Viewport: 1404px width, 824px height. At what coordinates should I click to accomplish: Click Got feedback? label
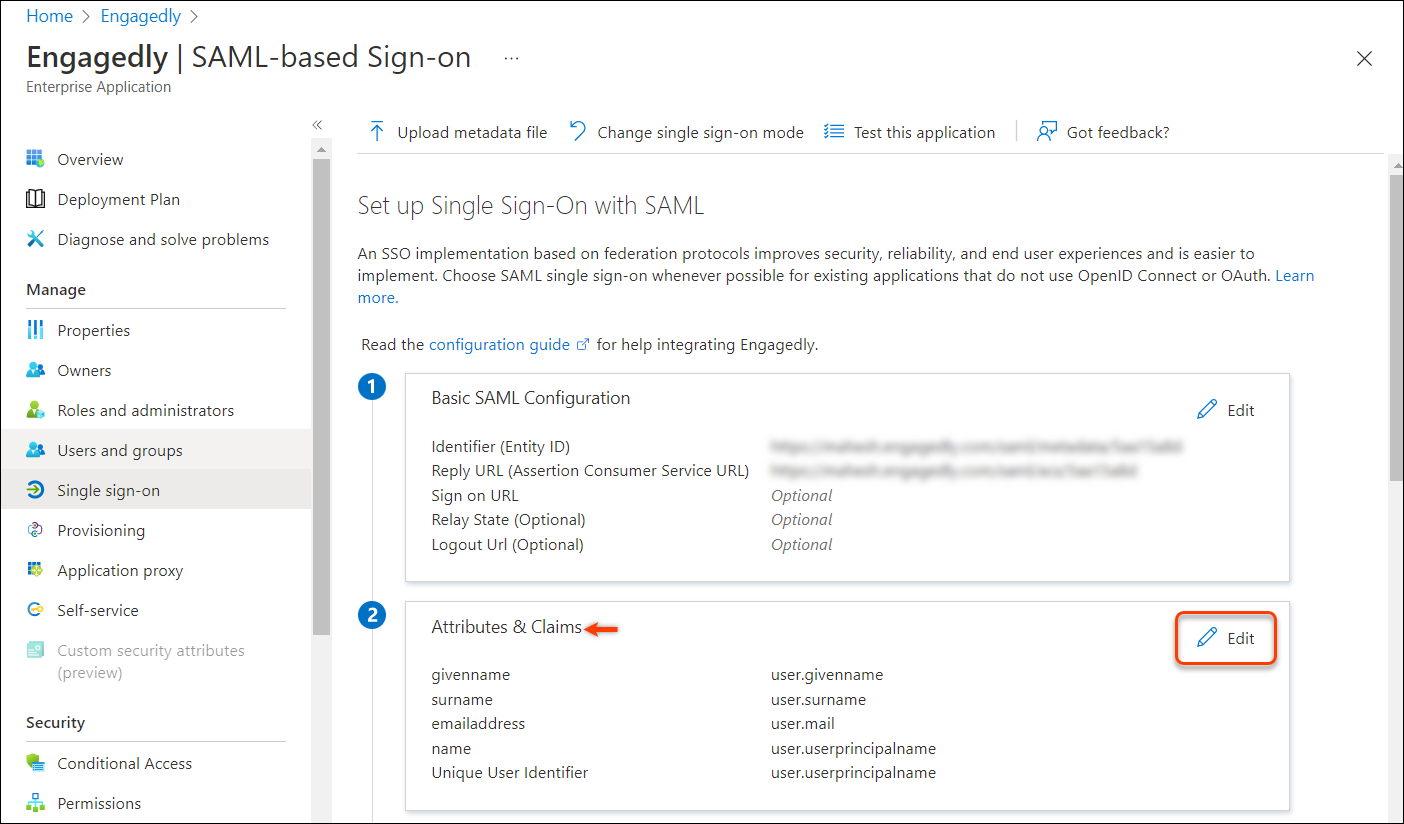pos(1118,132)
